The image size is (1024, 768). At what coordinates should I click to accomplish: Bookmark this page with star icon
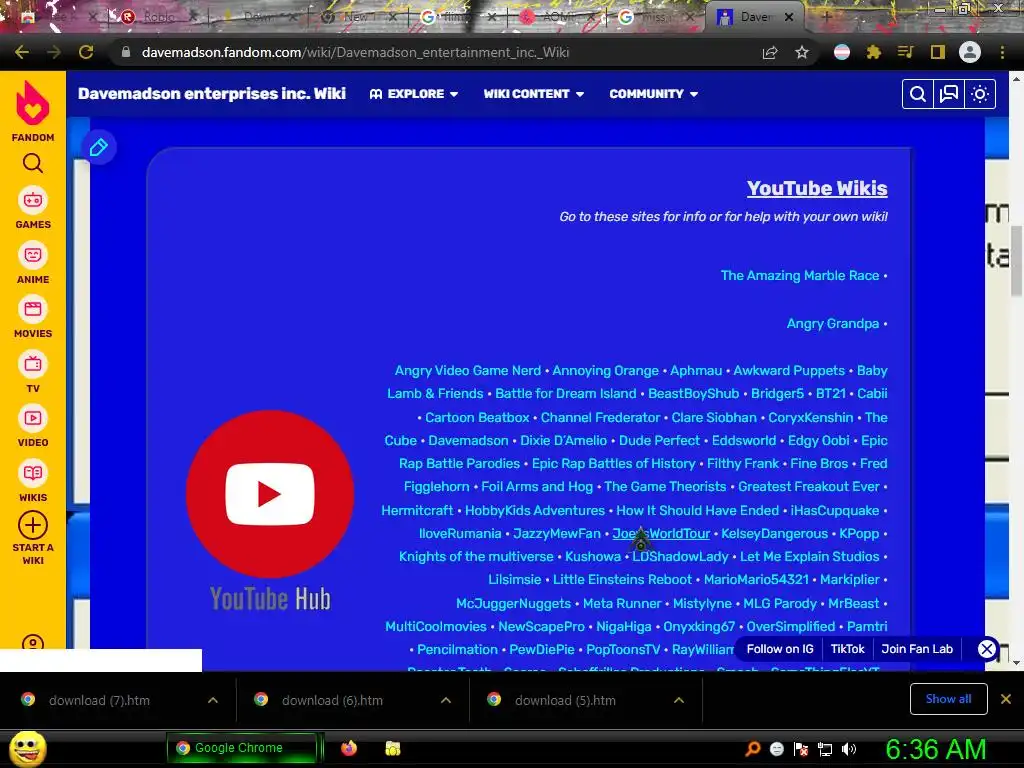[x=802, y=52]
